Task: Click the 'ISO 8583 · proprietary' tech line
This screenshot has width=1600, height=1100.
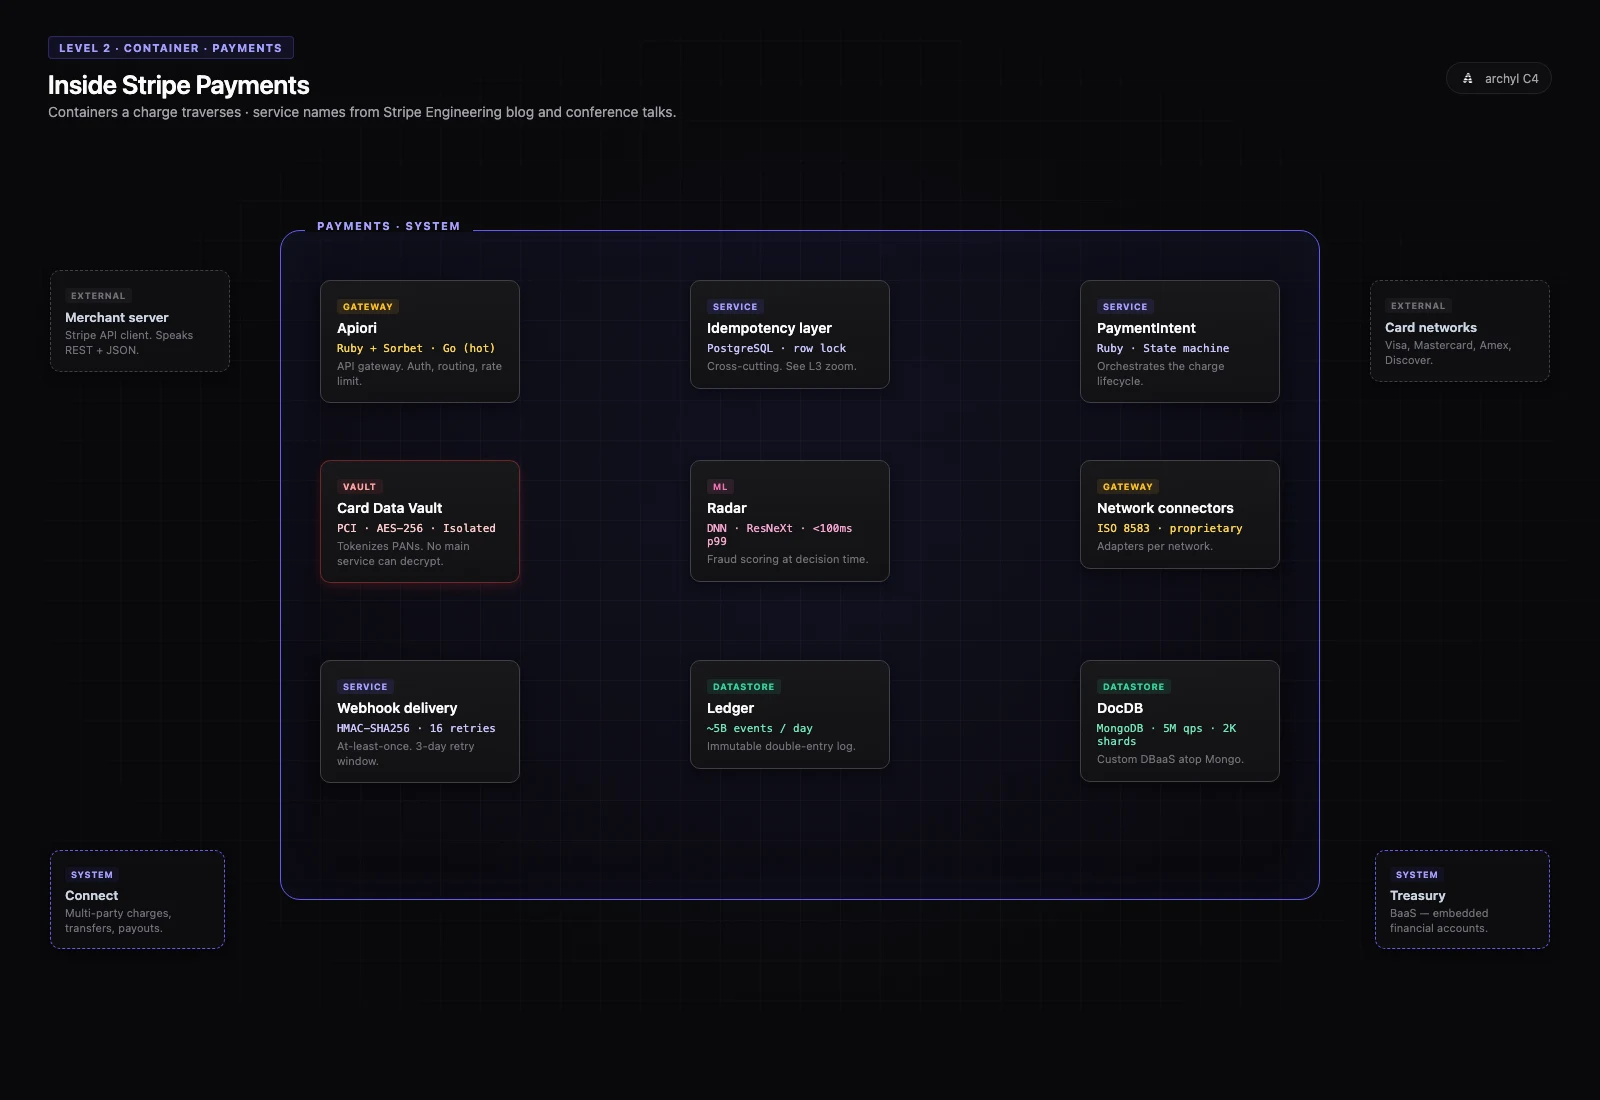Action: pyautogui.click(x=1170, y=528)
